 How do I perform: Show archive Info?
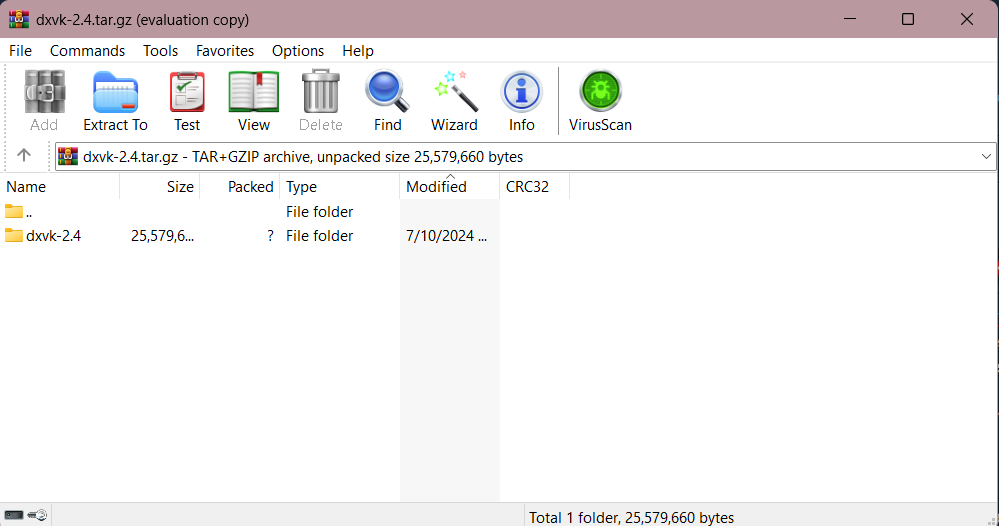coord(521,101)
